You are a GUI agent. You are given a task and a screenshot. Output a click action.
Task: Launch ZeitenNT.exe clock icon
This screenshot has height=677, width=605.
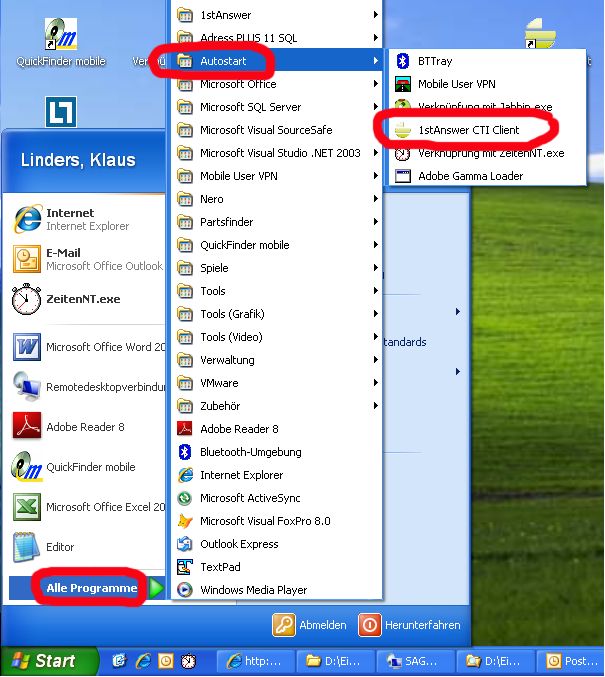[26, 299]
